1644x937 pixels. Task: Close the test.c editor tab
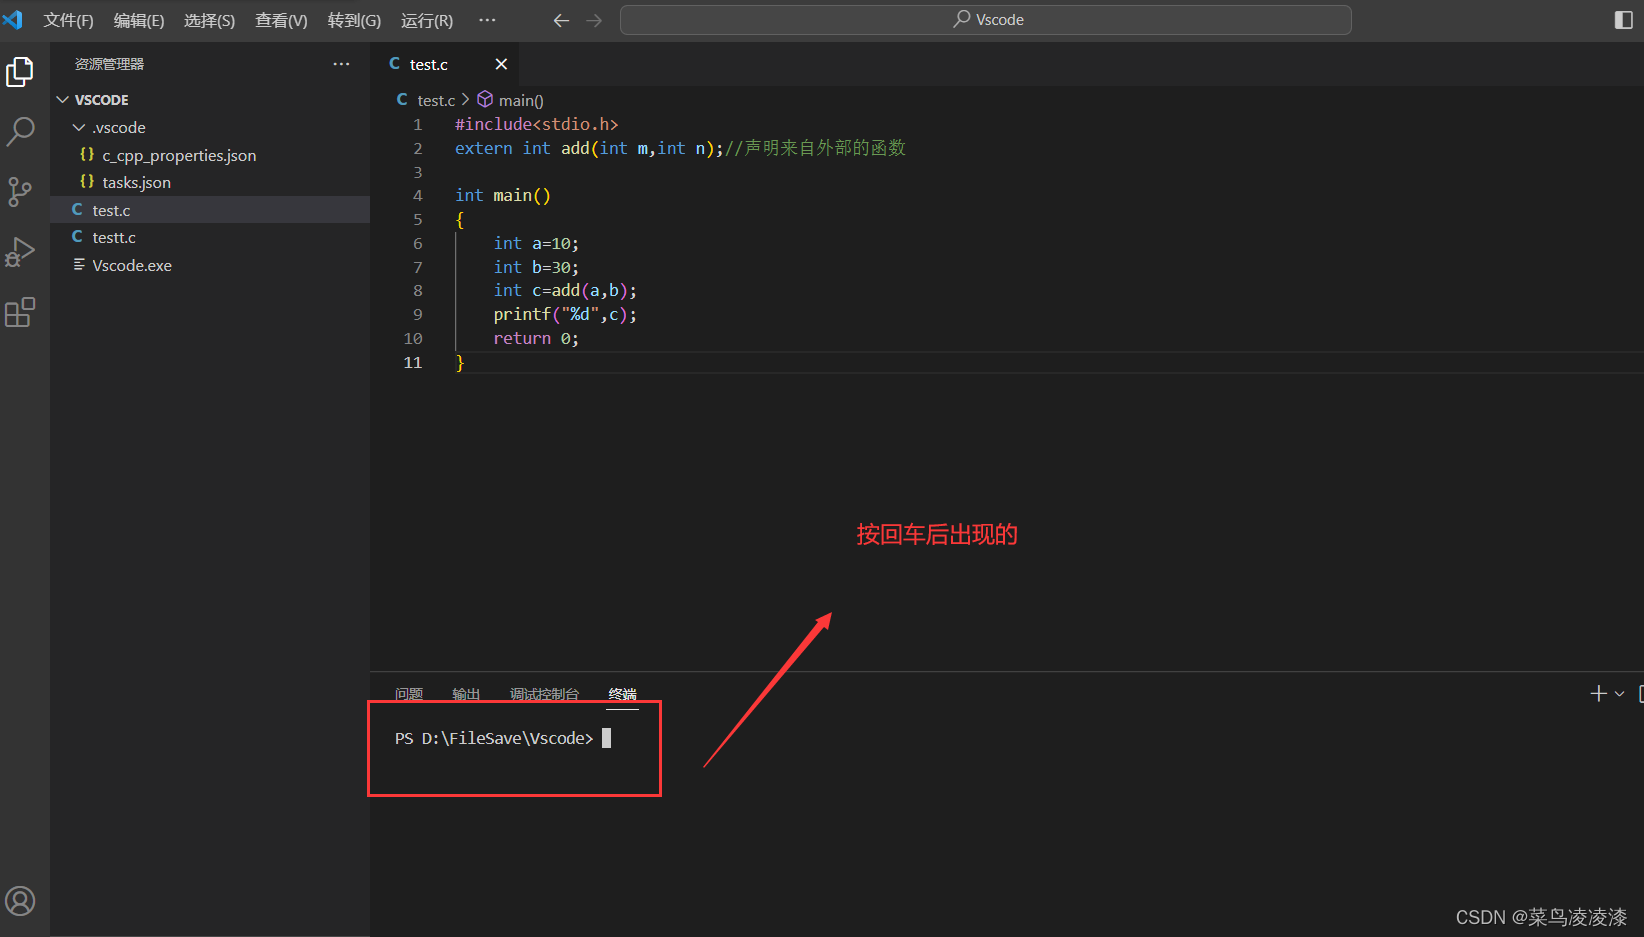[501, 64]
